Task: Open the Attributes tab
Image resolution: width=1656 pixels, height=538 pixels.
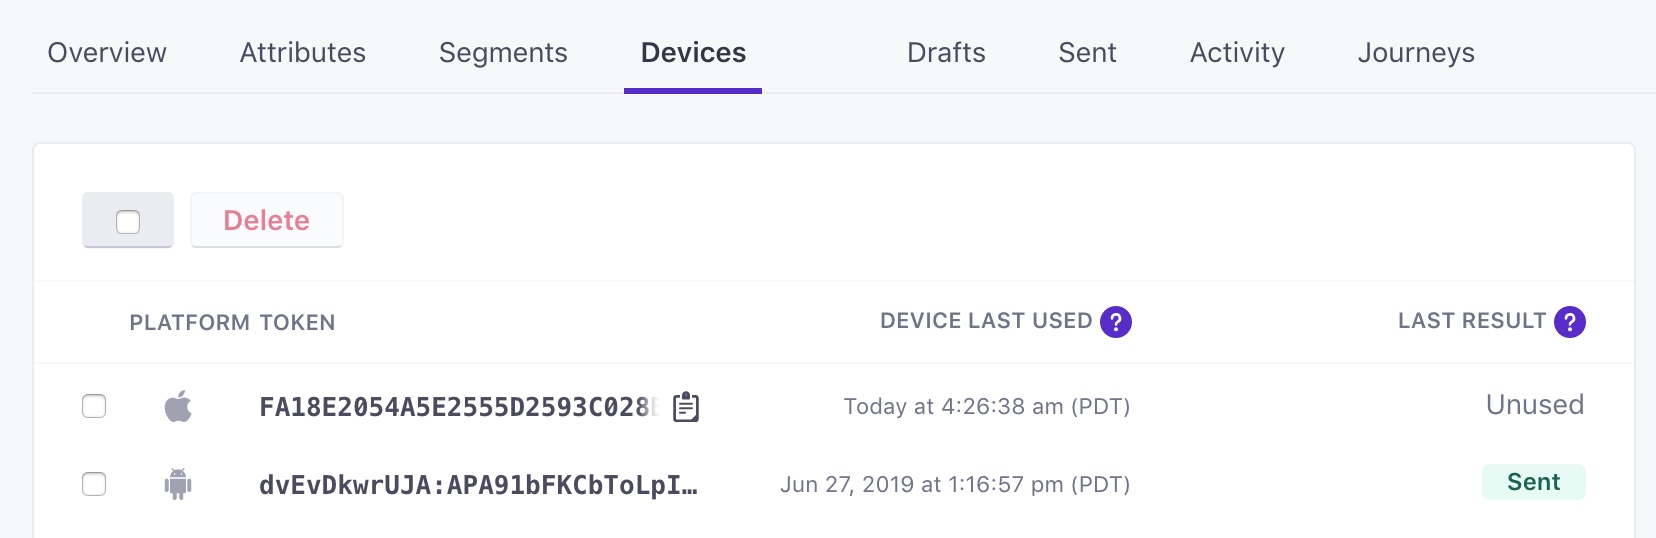Action: pyautogui.click(x=303, y=53)
